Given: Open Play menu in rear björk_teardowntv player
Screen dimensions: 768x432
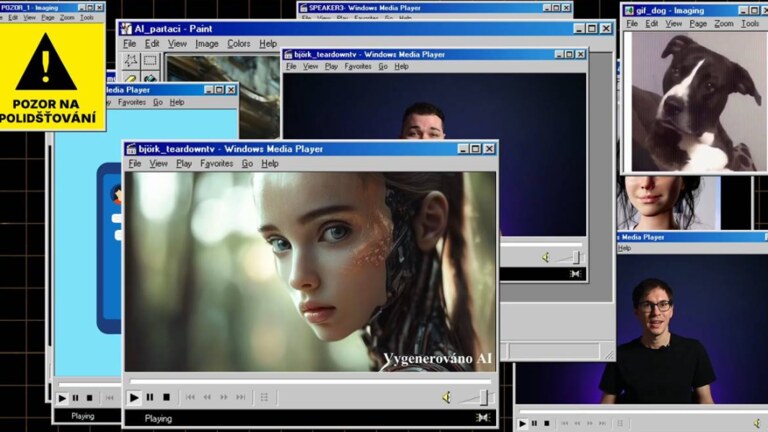Looking at the screenshot, I should click(331, 67).
